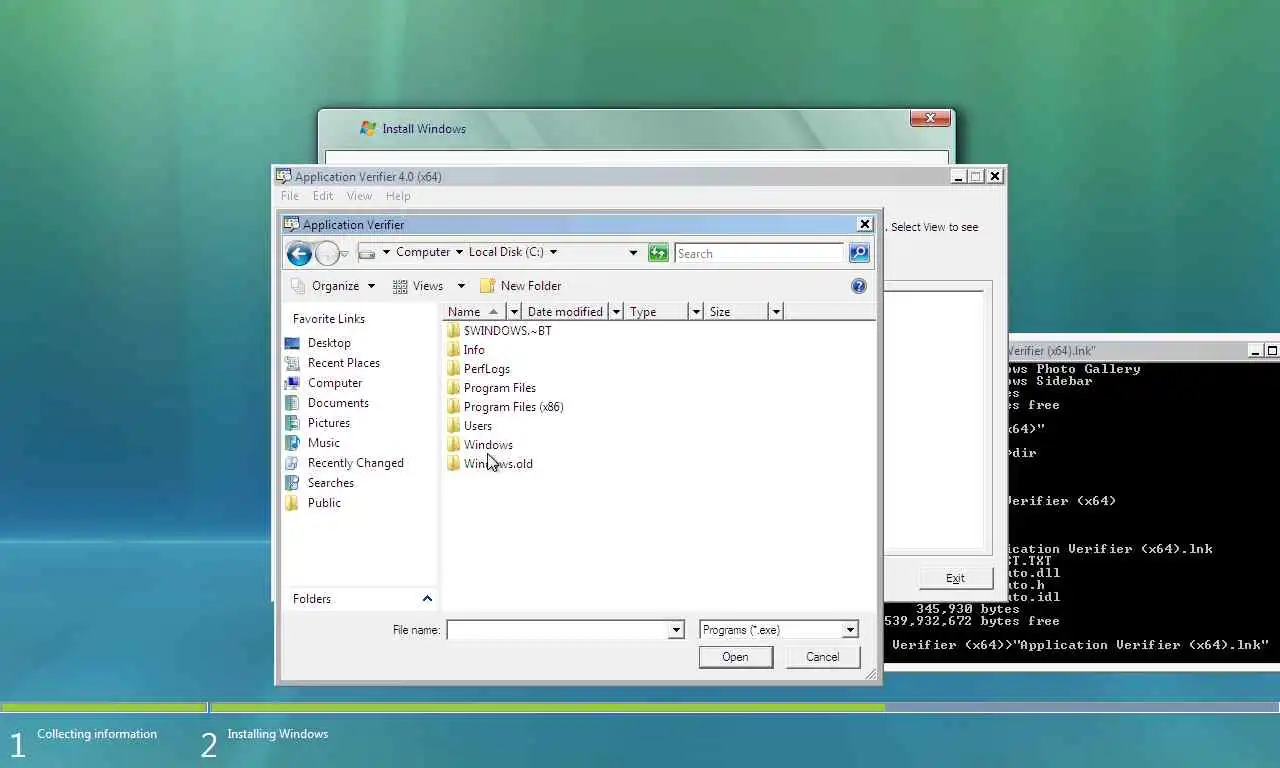Create a folder with New Folder

(x=521, y=286)
